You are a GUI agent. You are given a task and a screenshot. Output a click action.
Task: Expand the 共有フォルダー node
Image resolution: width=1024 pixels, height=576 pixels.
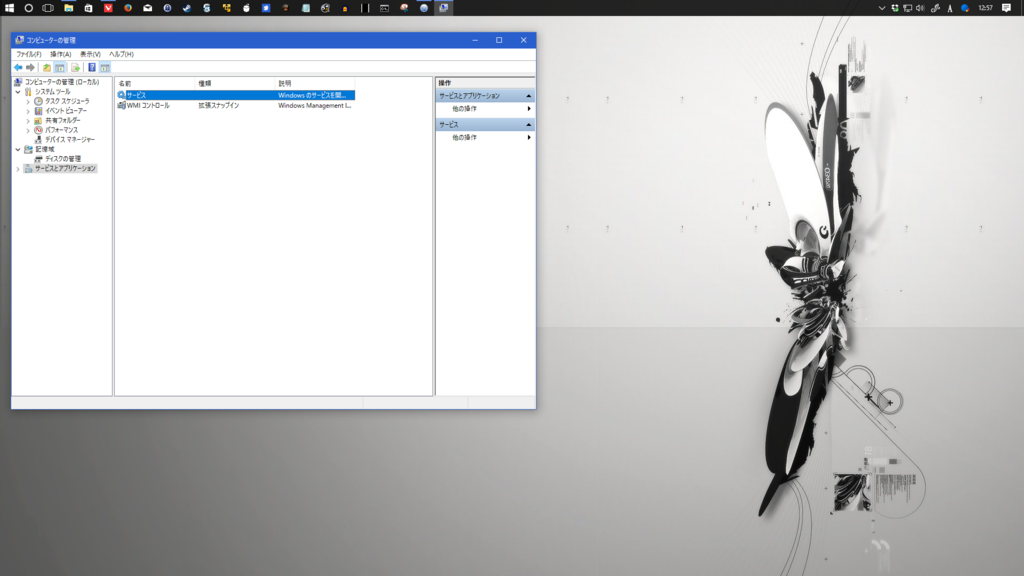28,120
